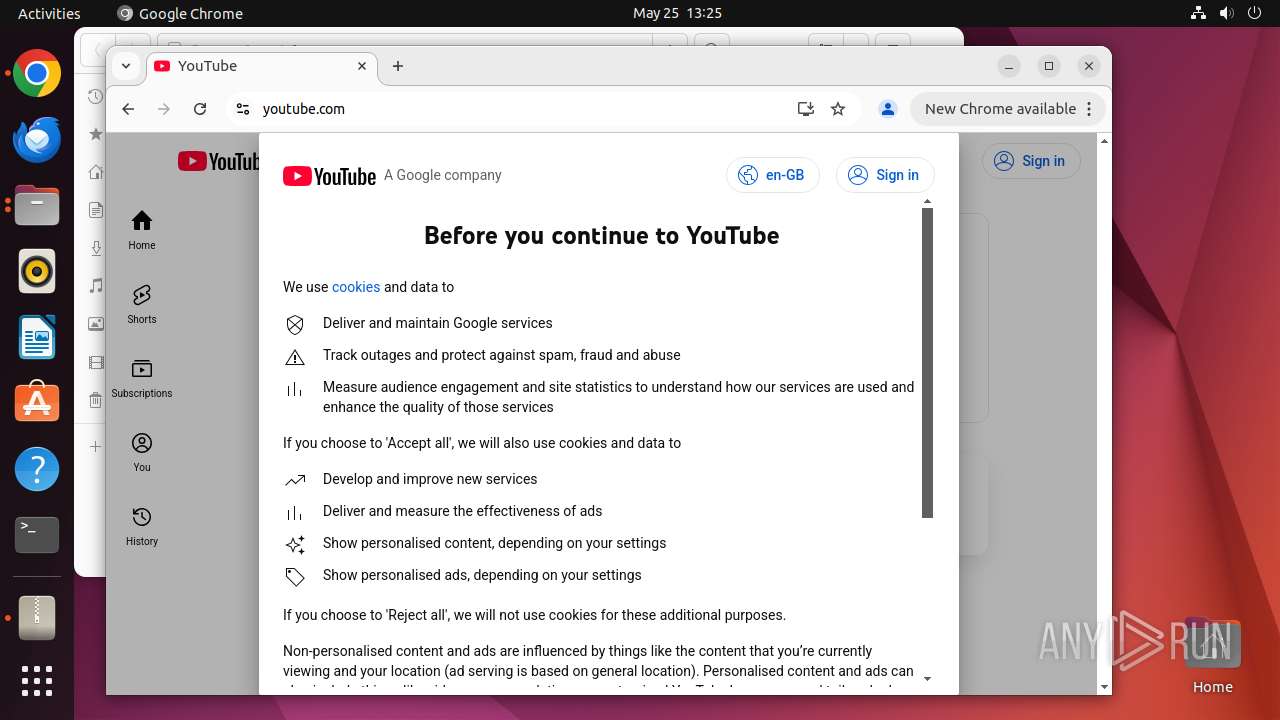Click 'Before you continue to YouTube' heading
The image size is (1280, 720).
[601, 236]
